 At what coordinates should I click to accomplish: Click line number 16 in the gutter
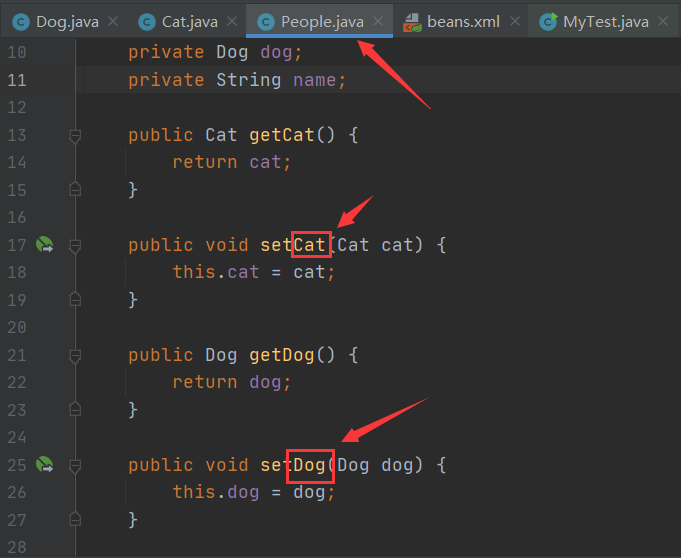17,217
